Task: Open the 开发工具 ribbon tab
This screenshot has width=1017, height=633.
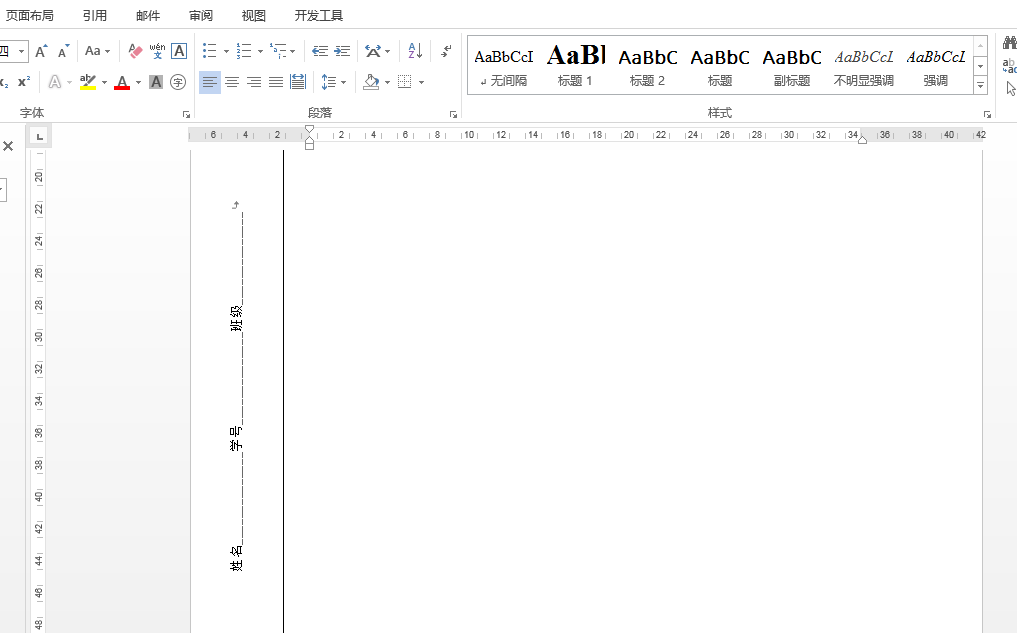Action: pyautogui.click(x=318, y=15)
